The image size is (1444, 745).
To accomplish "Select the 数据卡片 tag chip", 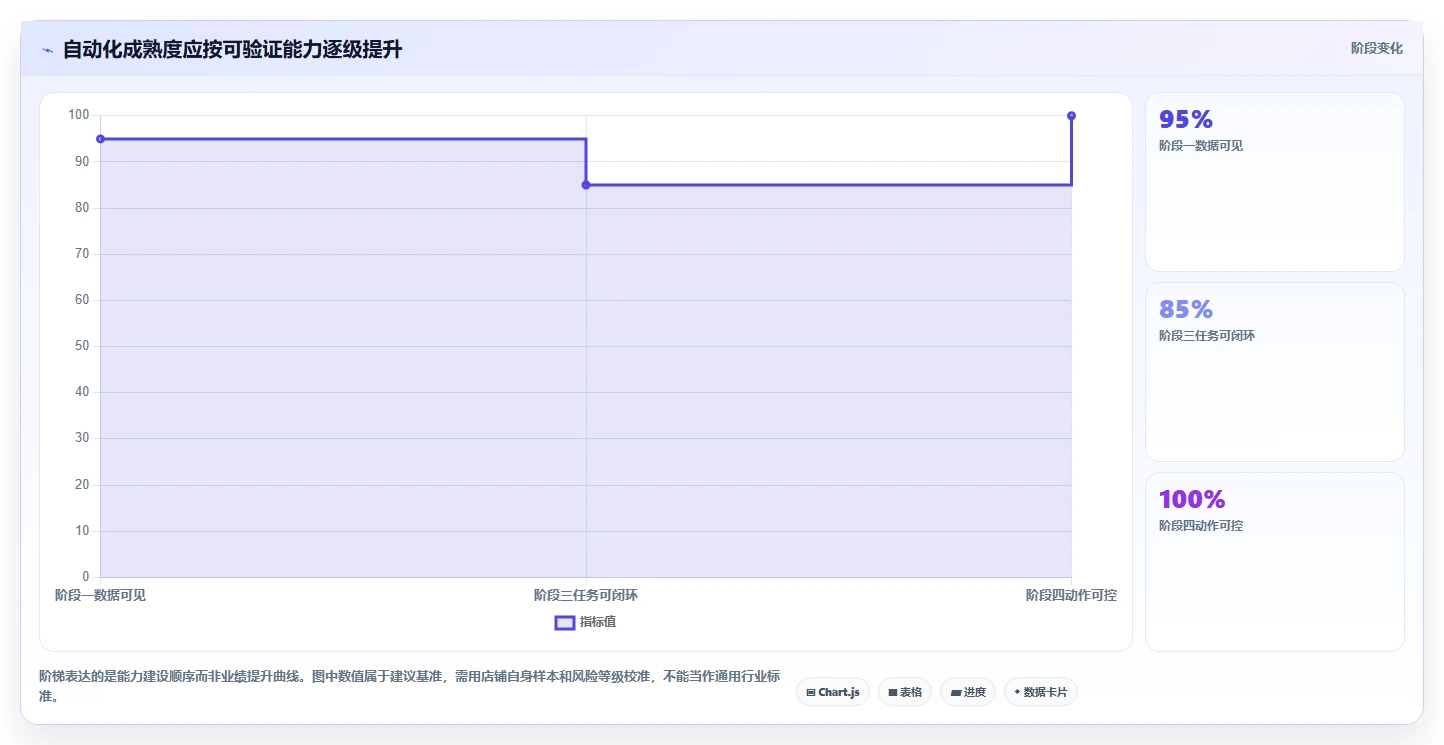I will (1040, 692).
